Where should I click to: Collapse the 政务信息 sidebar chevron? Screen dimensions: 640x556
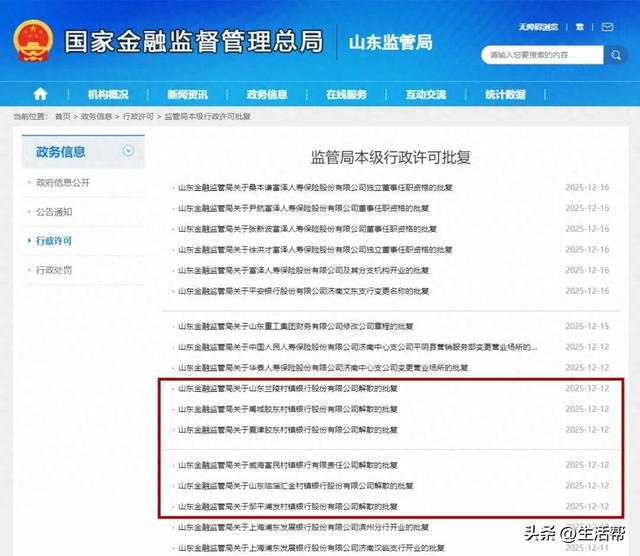coord(128,151)
